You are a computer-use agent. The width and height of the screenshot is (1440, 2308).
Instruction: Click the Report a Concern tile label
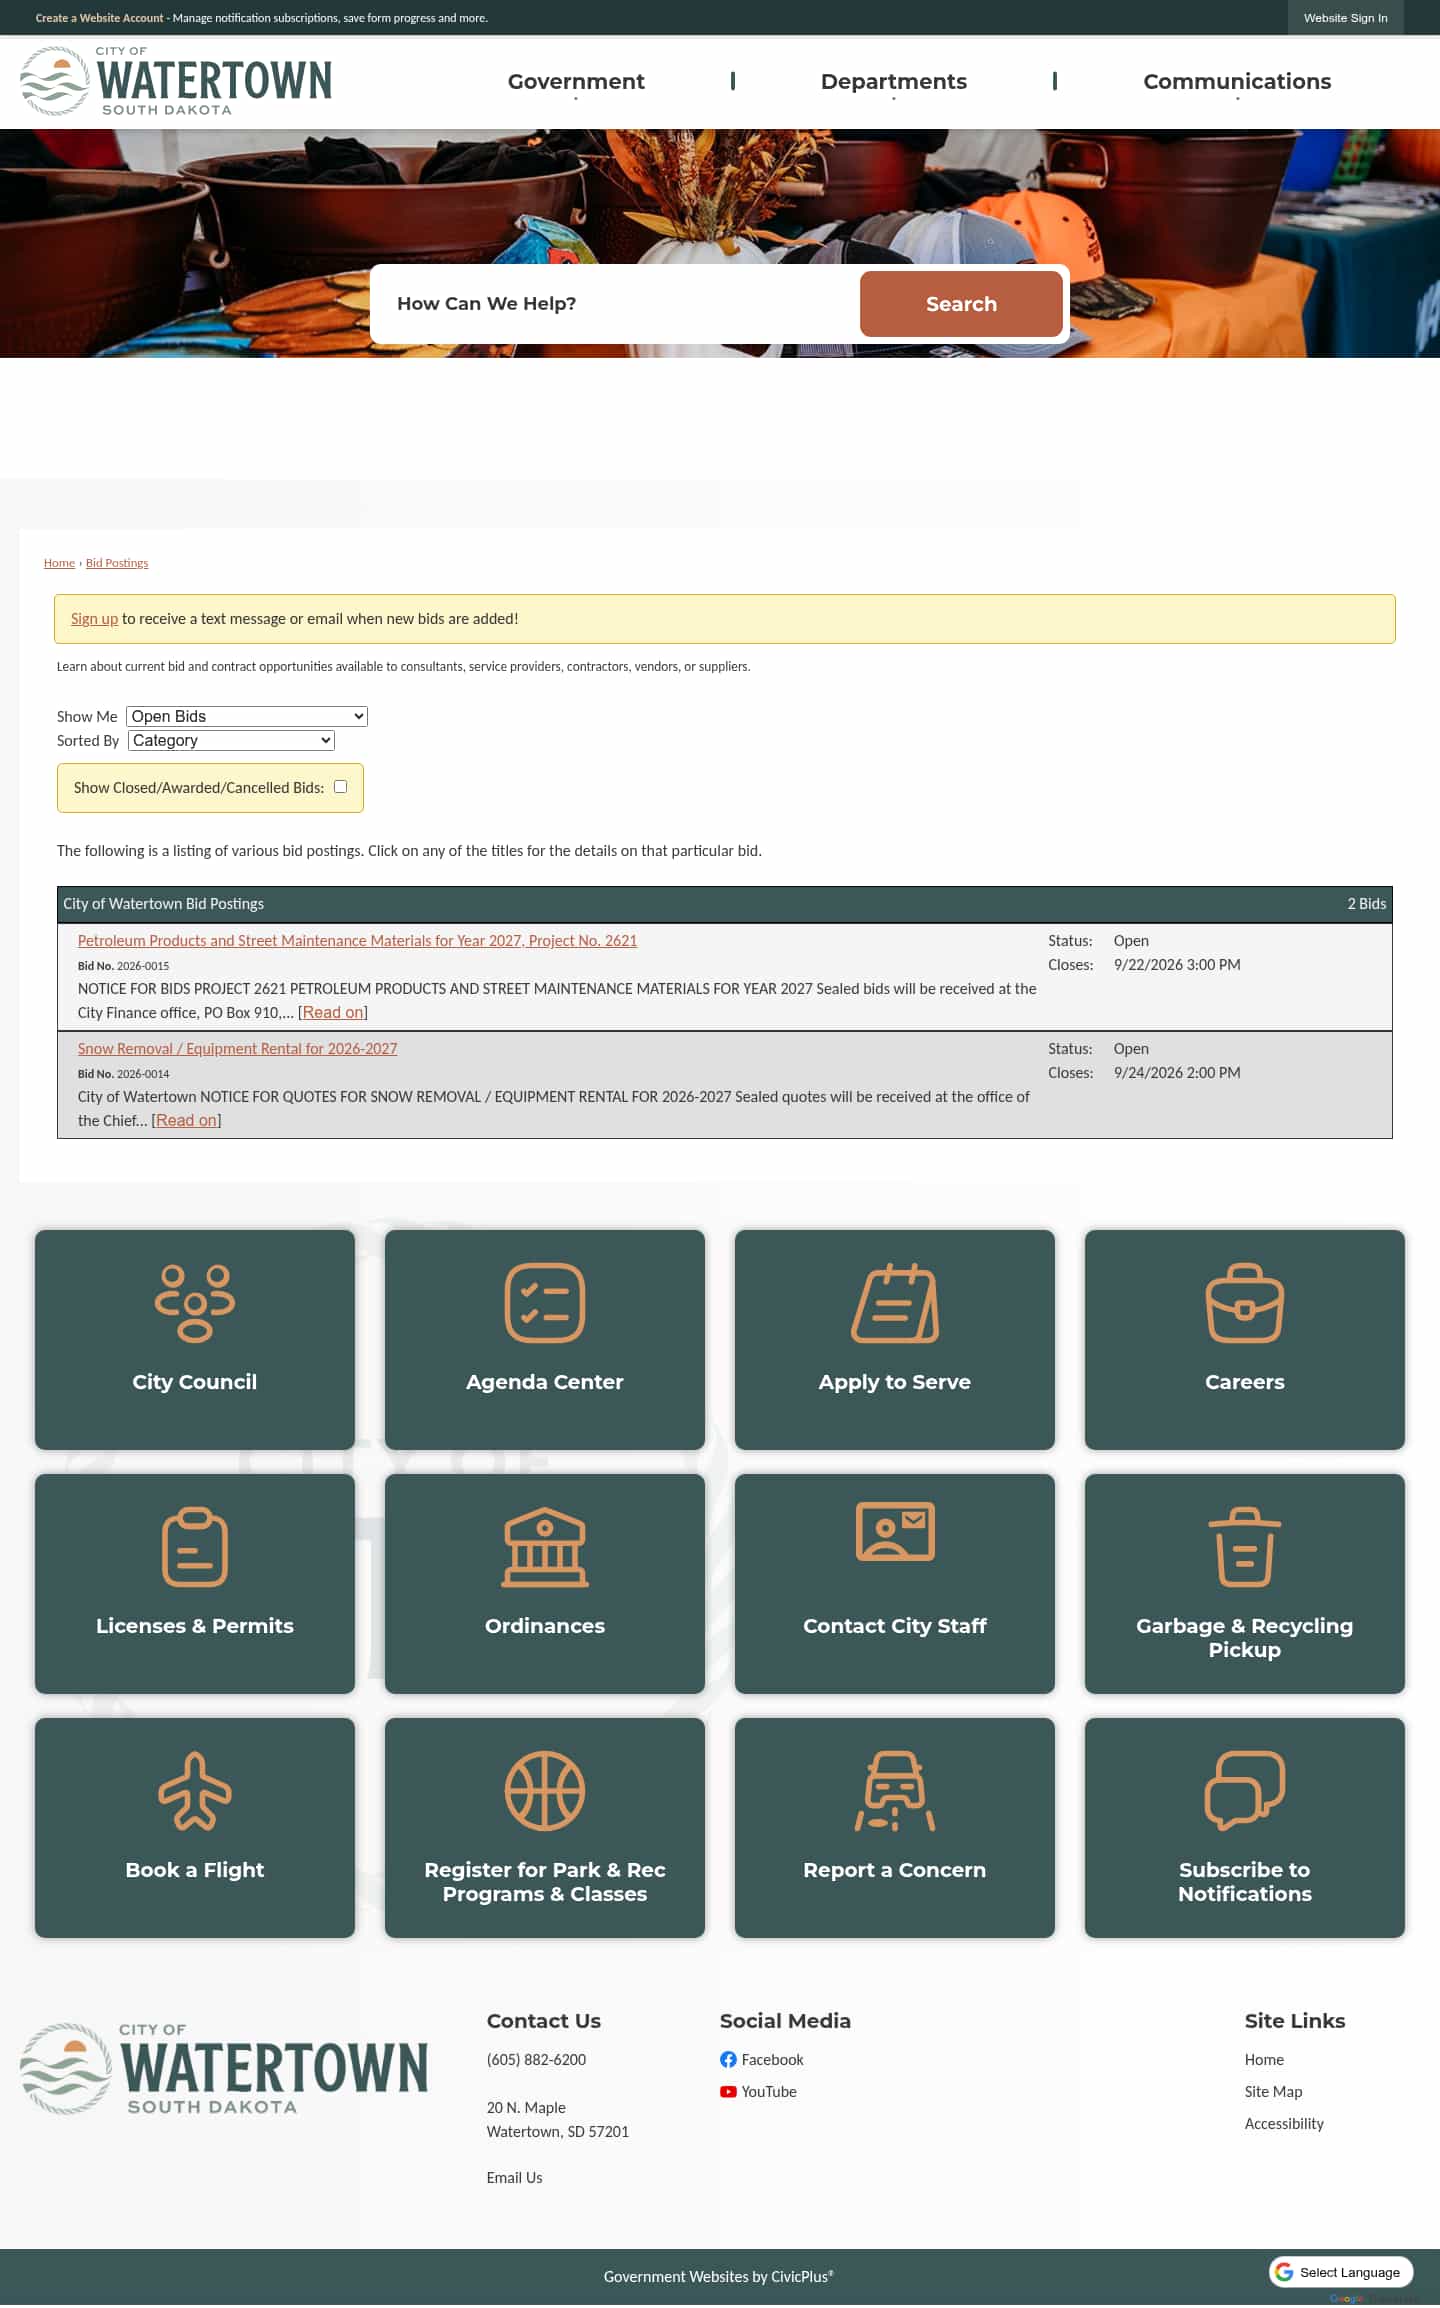(x=895, y=1870)
